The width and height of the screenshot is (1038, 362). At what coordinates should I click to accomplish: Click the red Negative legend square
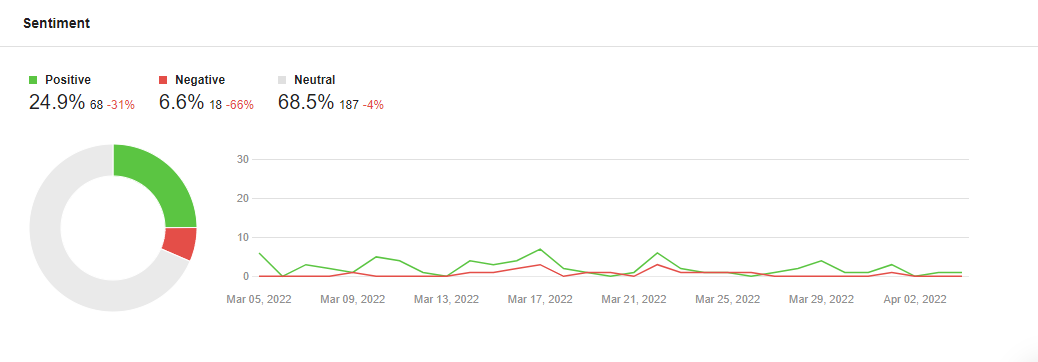click(x=164, y=80)
